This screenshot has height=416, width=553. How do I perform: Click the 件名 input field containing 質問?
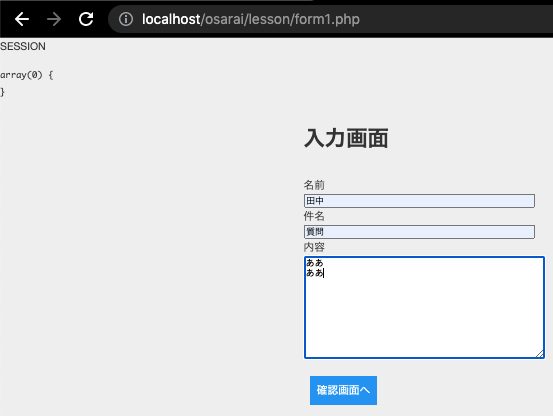tap(419, 232)
